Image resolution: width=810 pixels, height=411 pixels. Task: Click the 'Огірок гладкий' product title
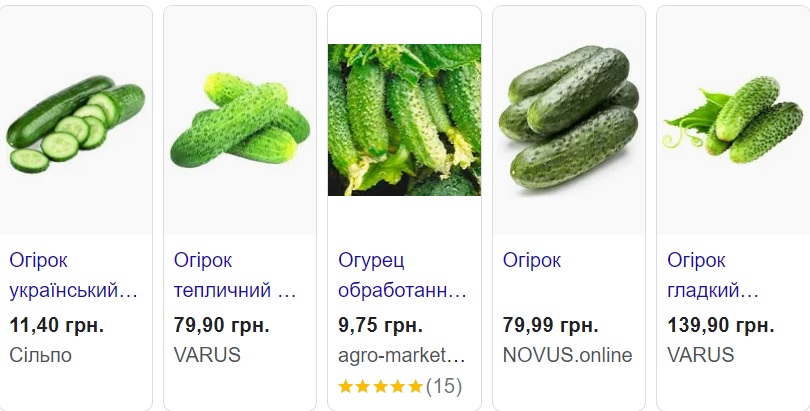[714, 276]
